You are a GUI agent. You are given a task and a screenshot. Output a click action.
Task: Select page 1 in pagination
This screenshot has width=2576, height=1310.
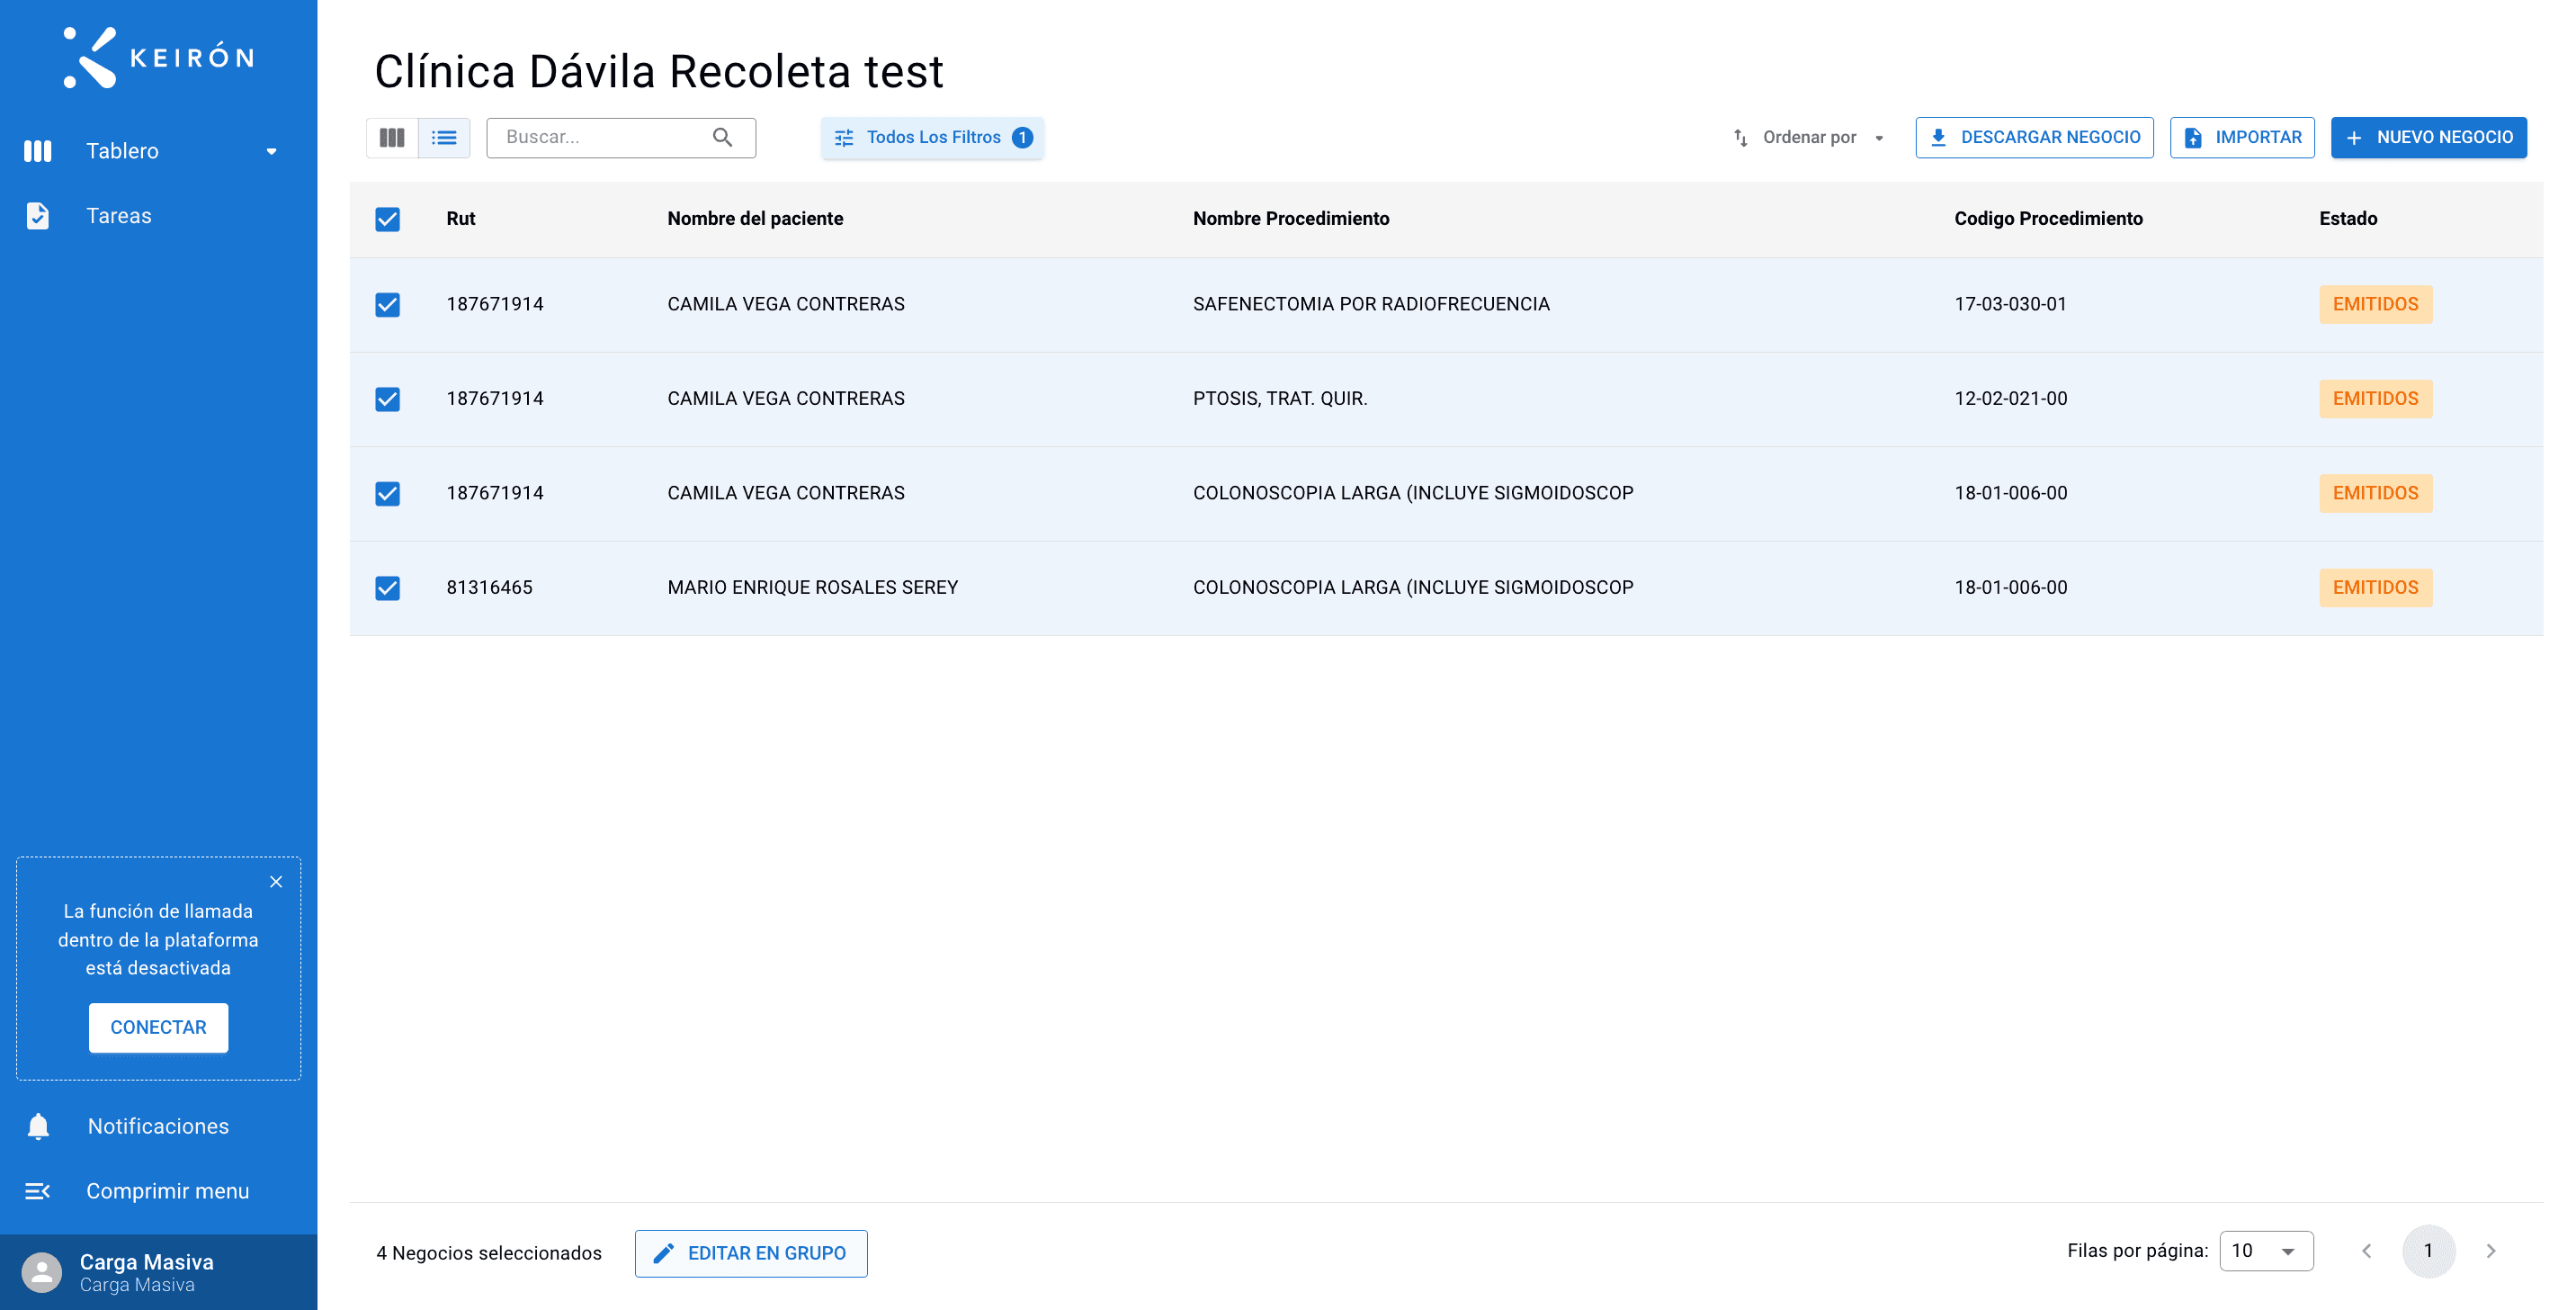click(x=2429, y=1251)
